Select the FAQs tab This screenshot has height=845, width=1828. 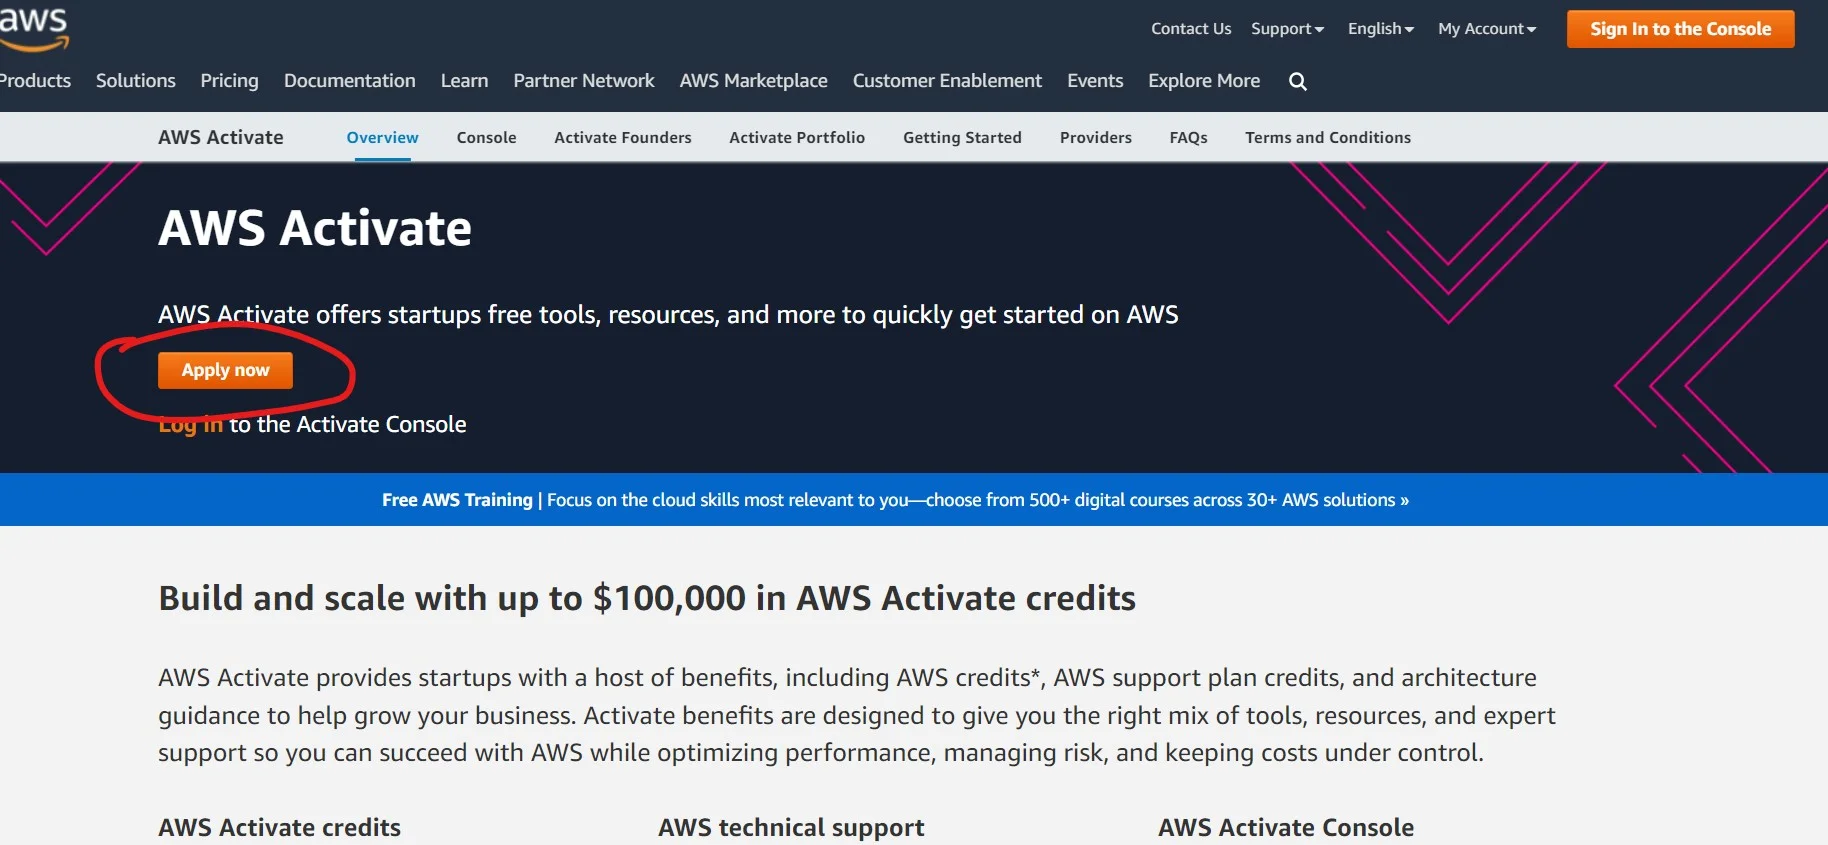tap(1188, 138)
